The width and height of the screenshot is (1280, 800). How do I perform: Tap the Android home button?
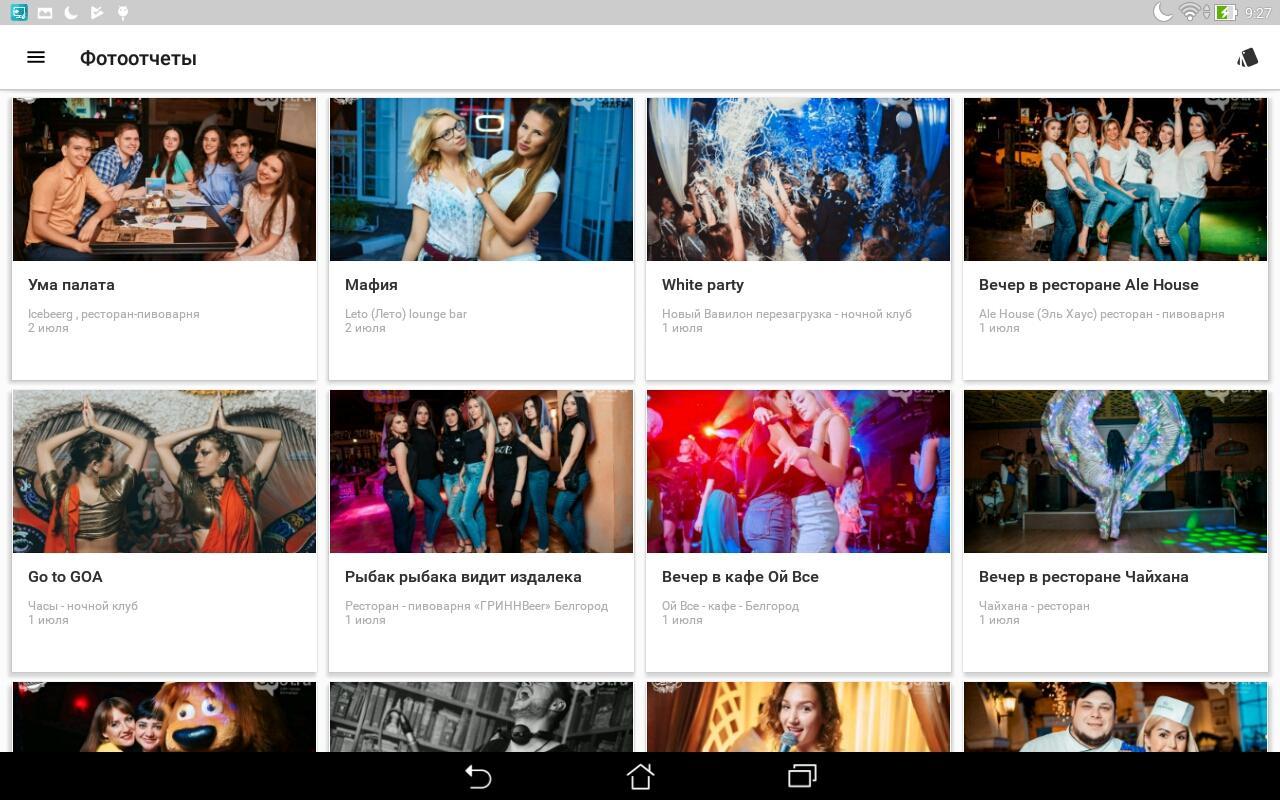pos(640,776)
